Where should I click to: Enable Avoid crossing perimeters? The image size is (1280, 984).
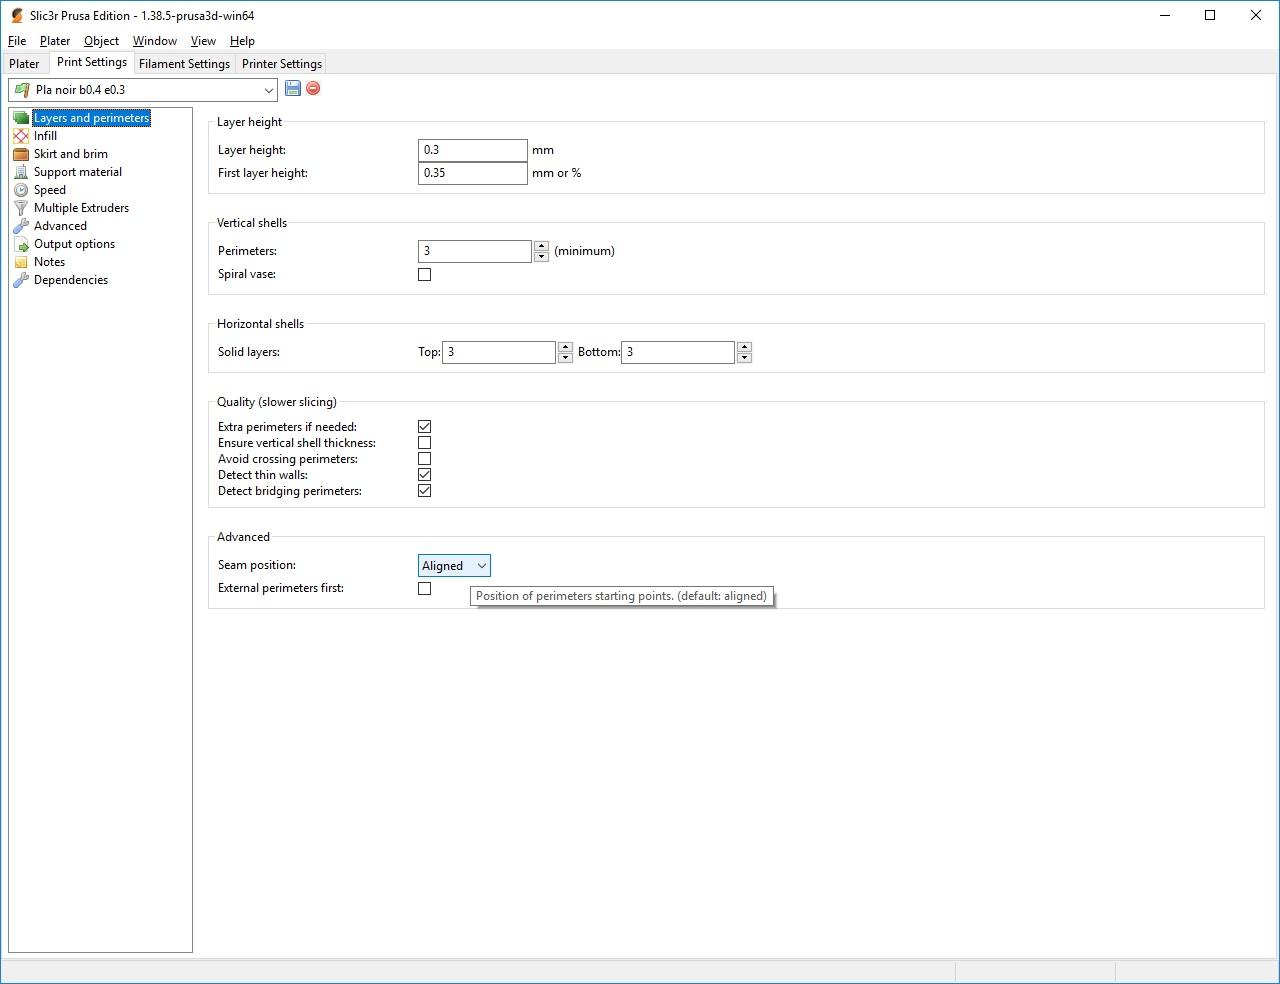point(425,459)
